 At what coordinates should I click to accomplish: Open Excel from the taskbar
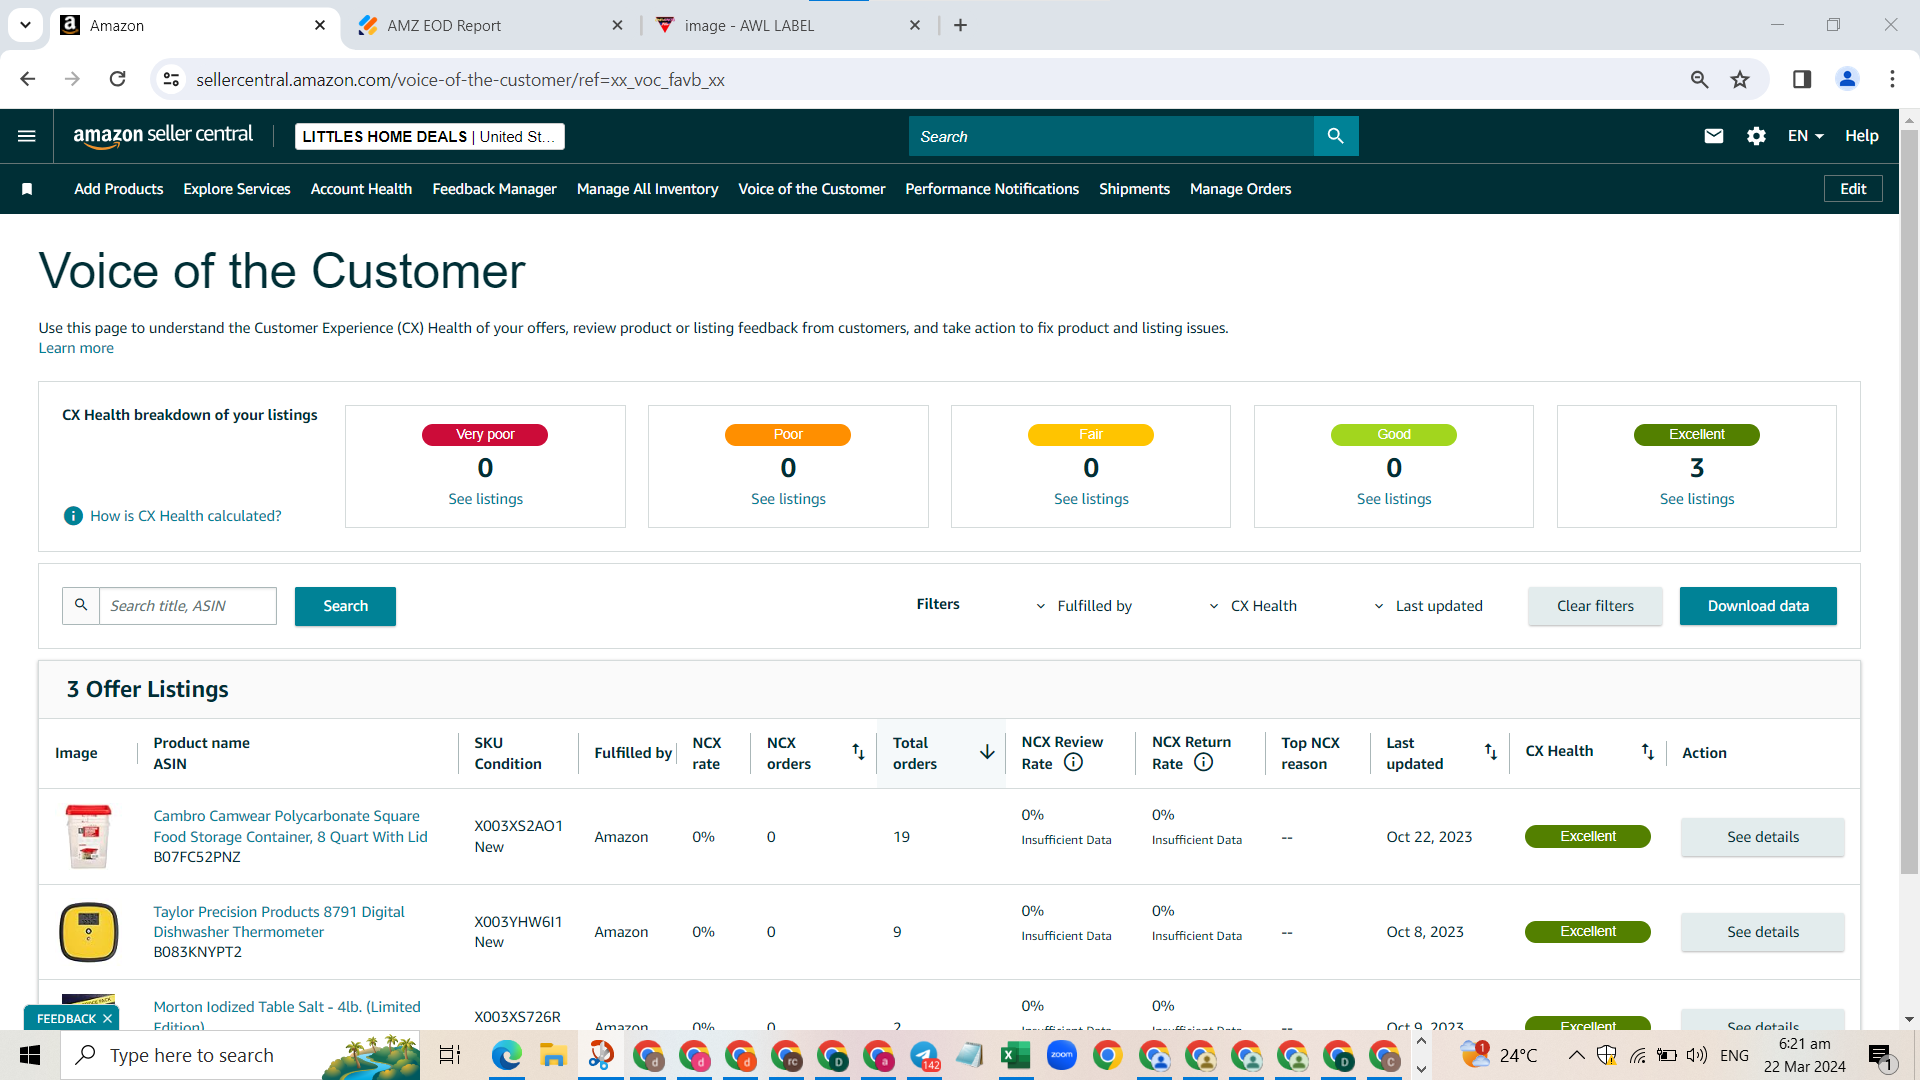1016,1055
